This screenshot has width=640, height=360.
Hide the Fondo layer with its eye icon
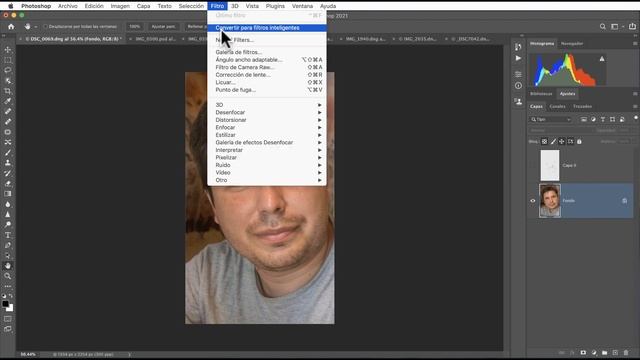533,201
